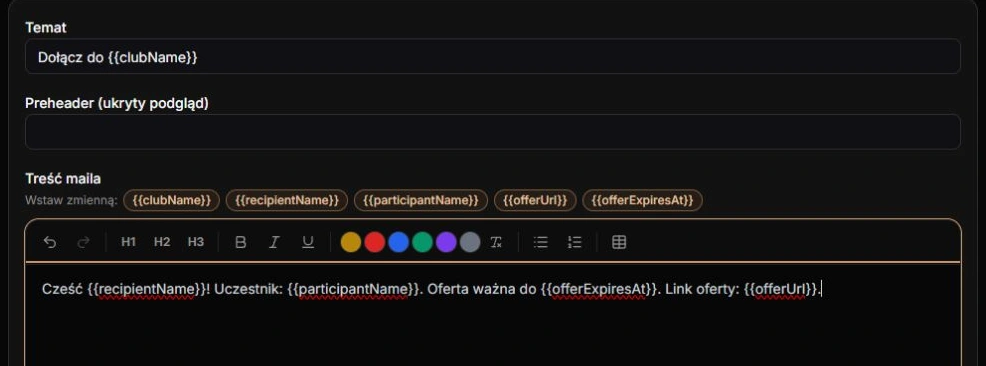The height and width of the screenshot is (366, 986).
Task: Click the undo arrow icon
Action: (x=50, y=242)
